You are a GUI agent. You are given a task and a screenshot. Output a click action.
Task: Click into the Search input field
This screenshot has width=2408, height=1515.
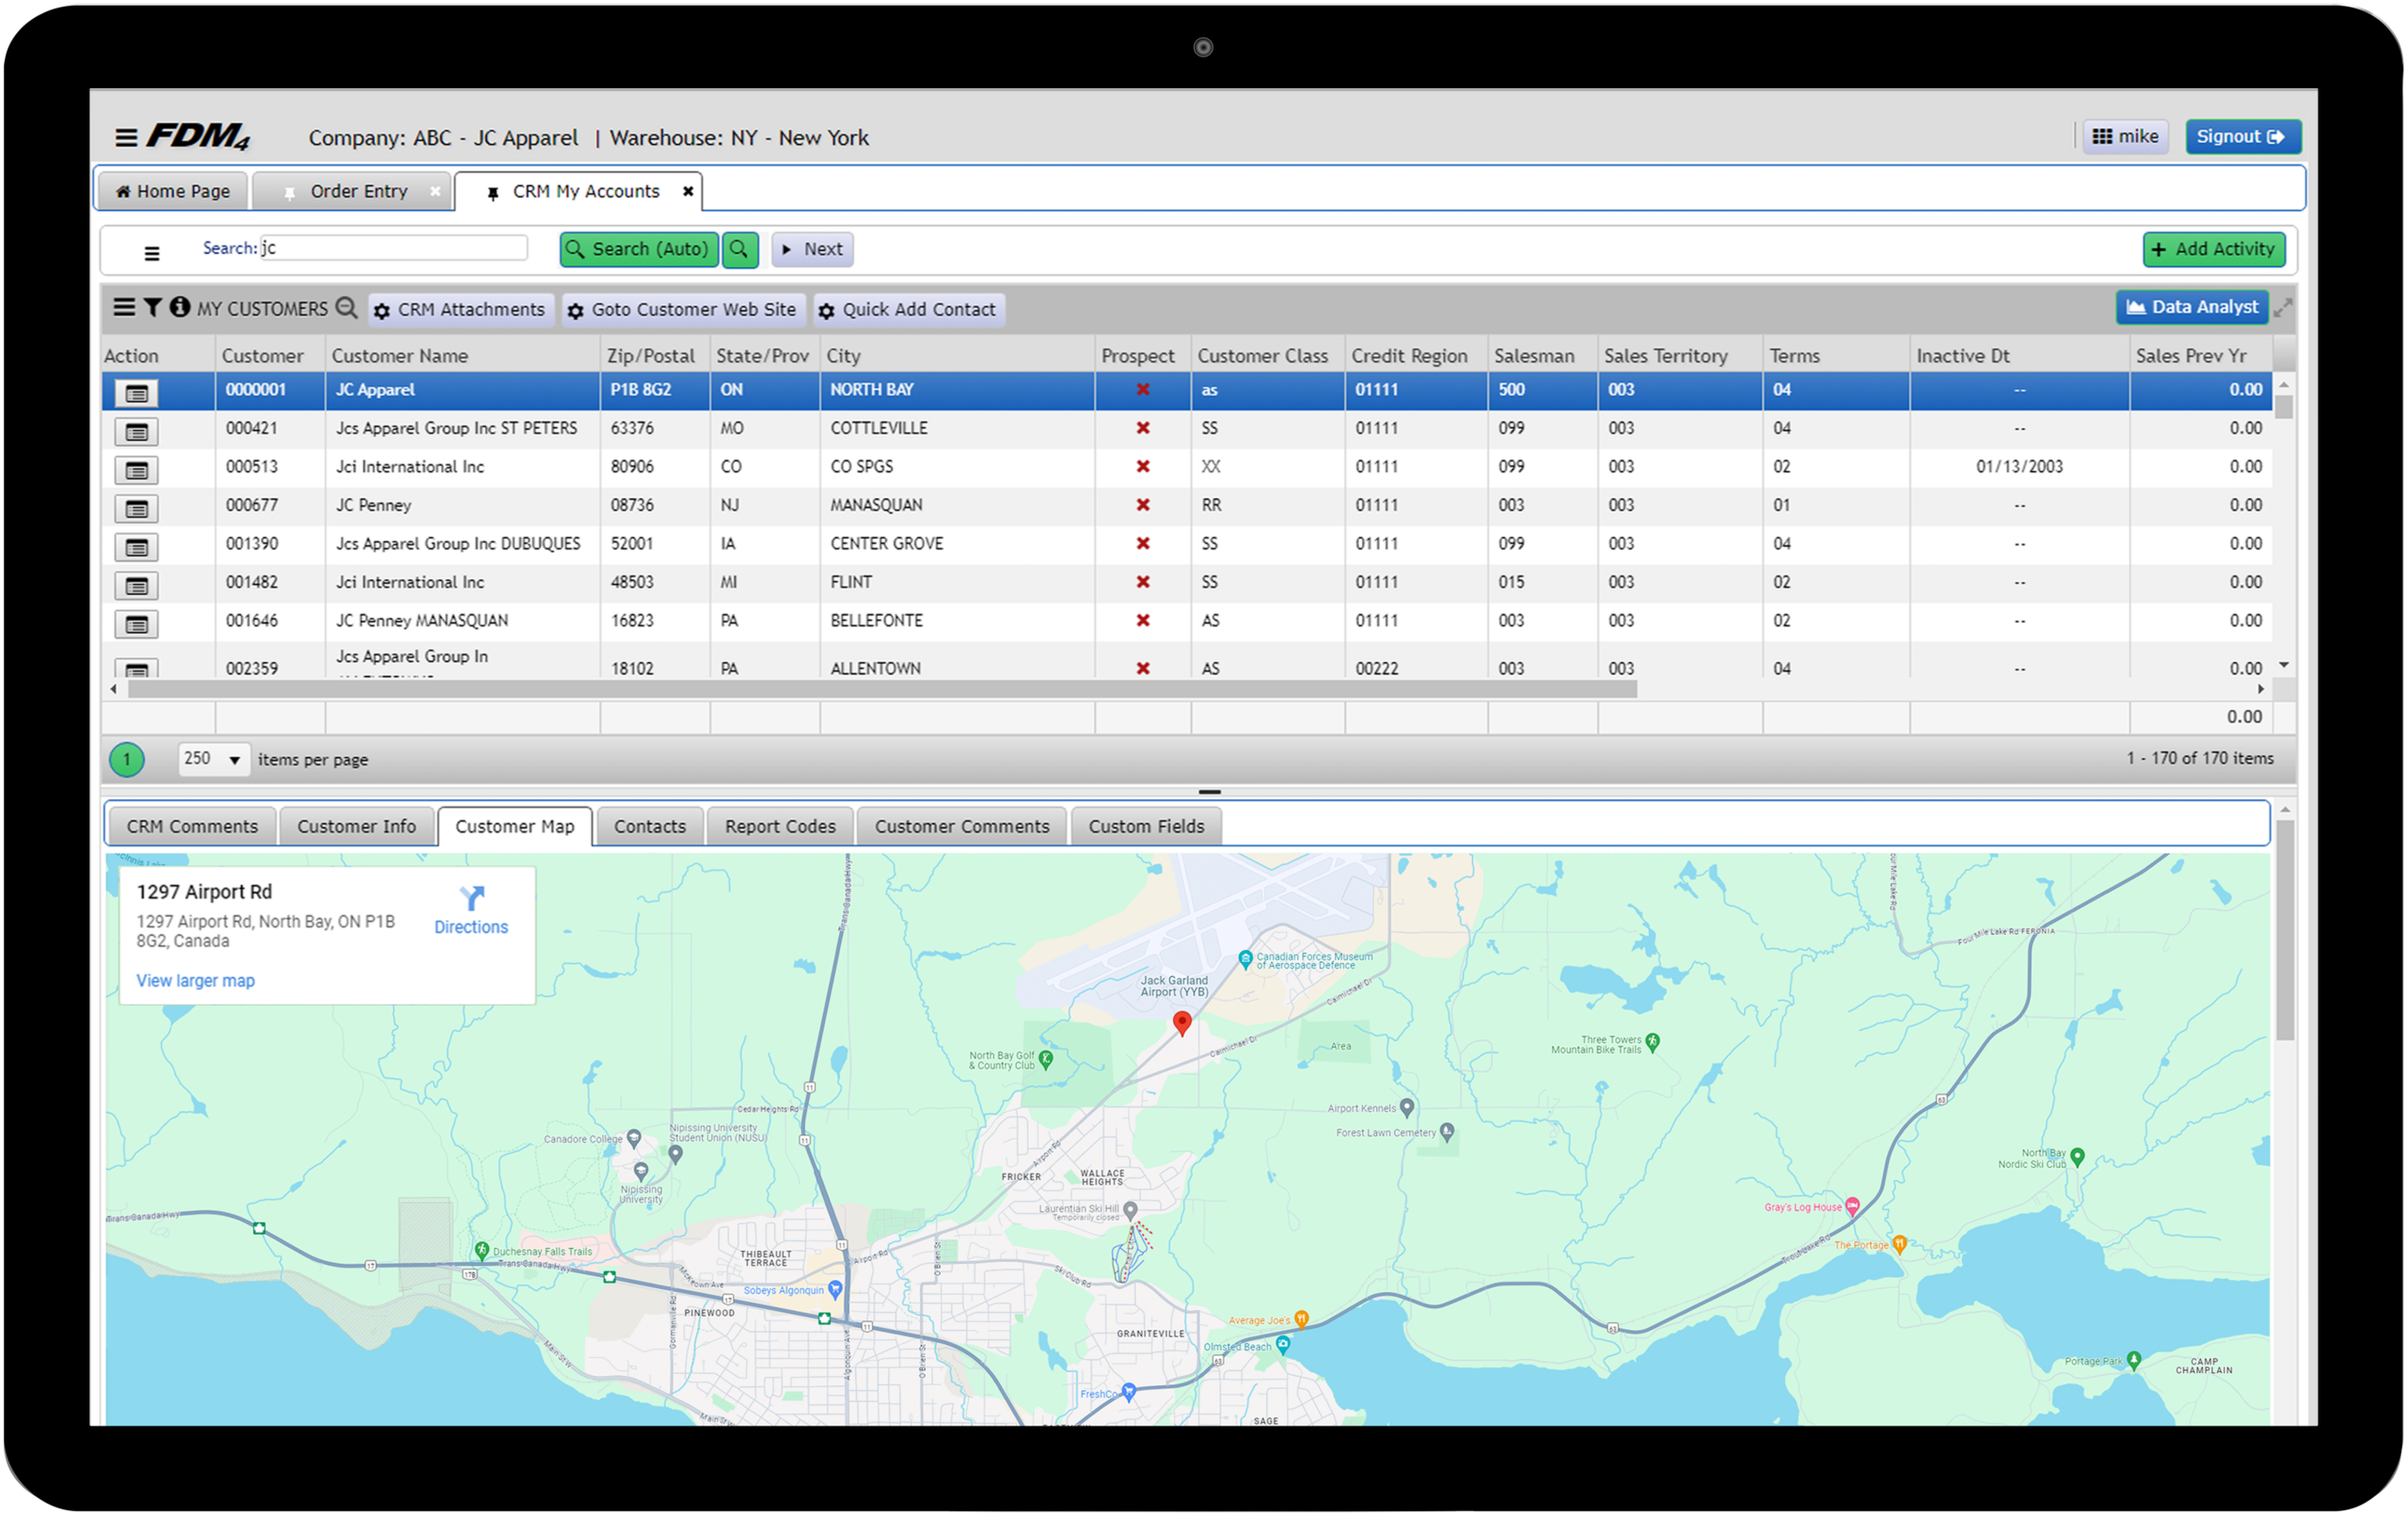395,248
